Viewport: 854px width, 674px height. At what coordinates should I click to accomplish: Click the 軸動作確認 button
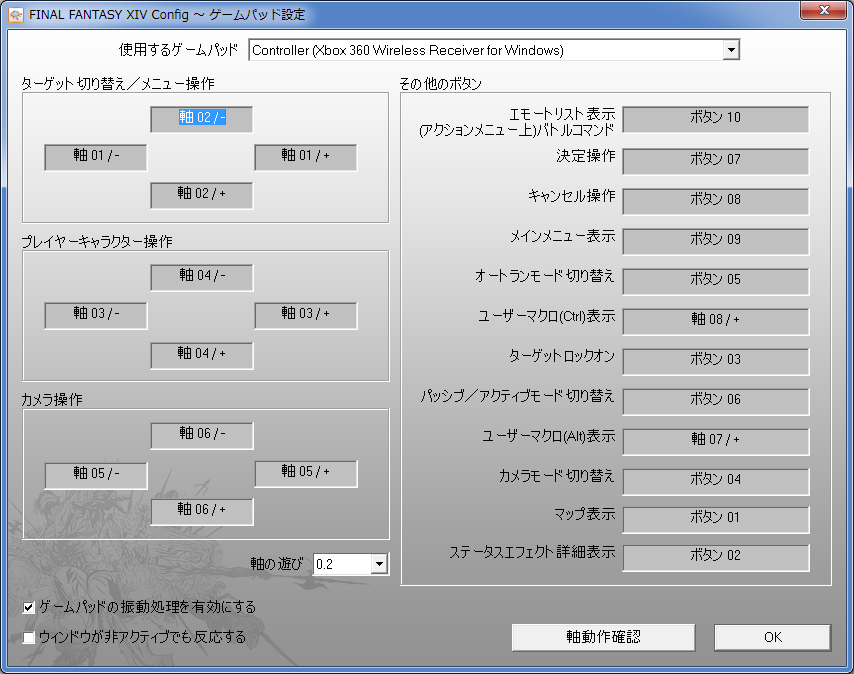pyautogui.click(x=603, y=637)
